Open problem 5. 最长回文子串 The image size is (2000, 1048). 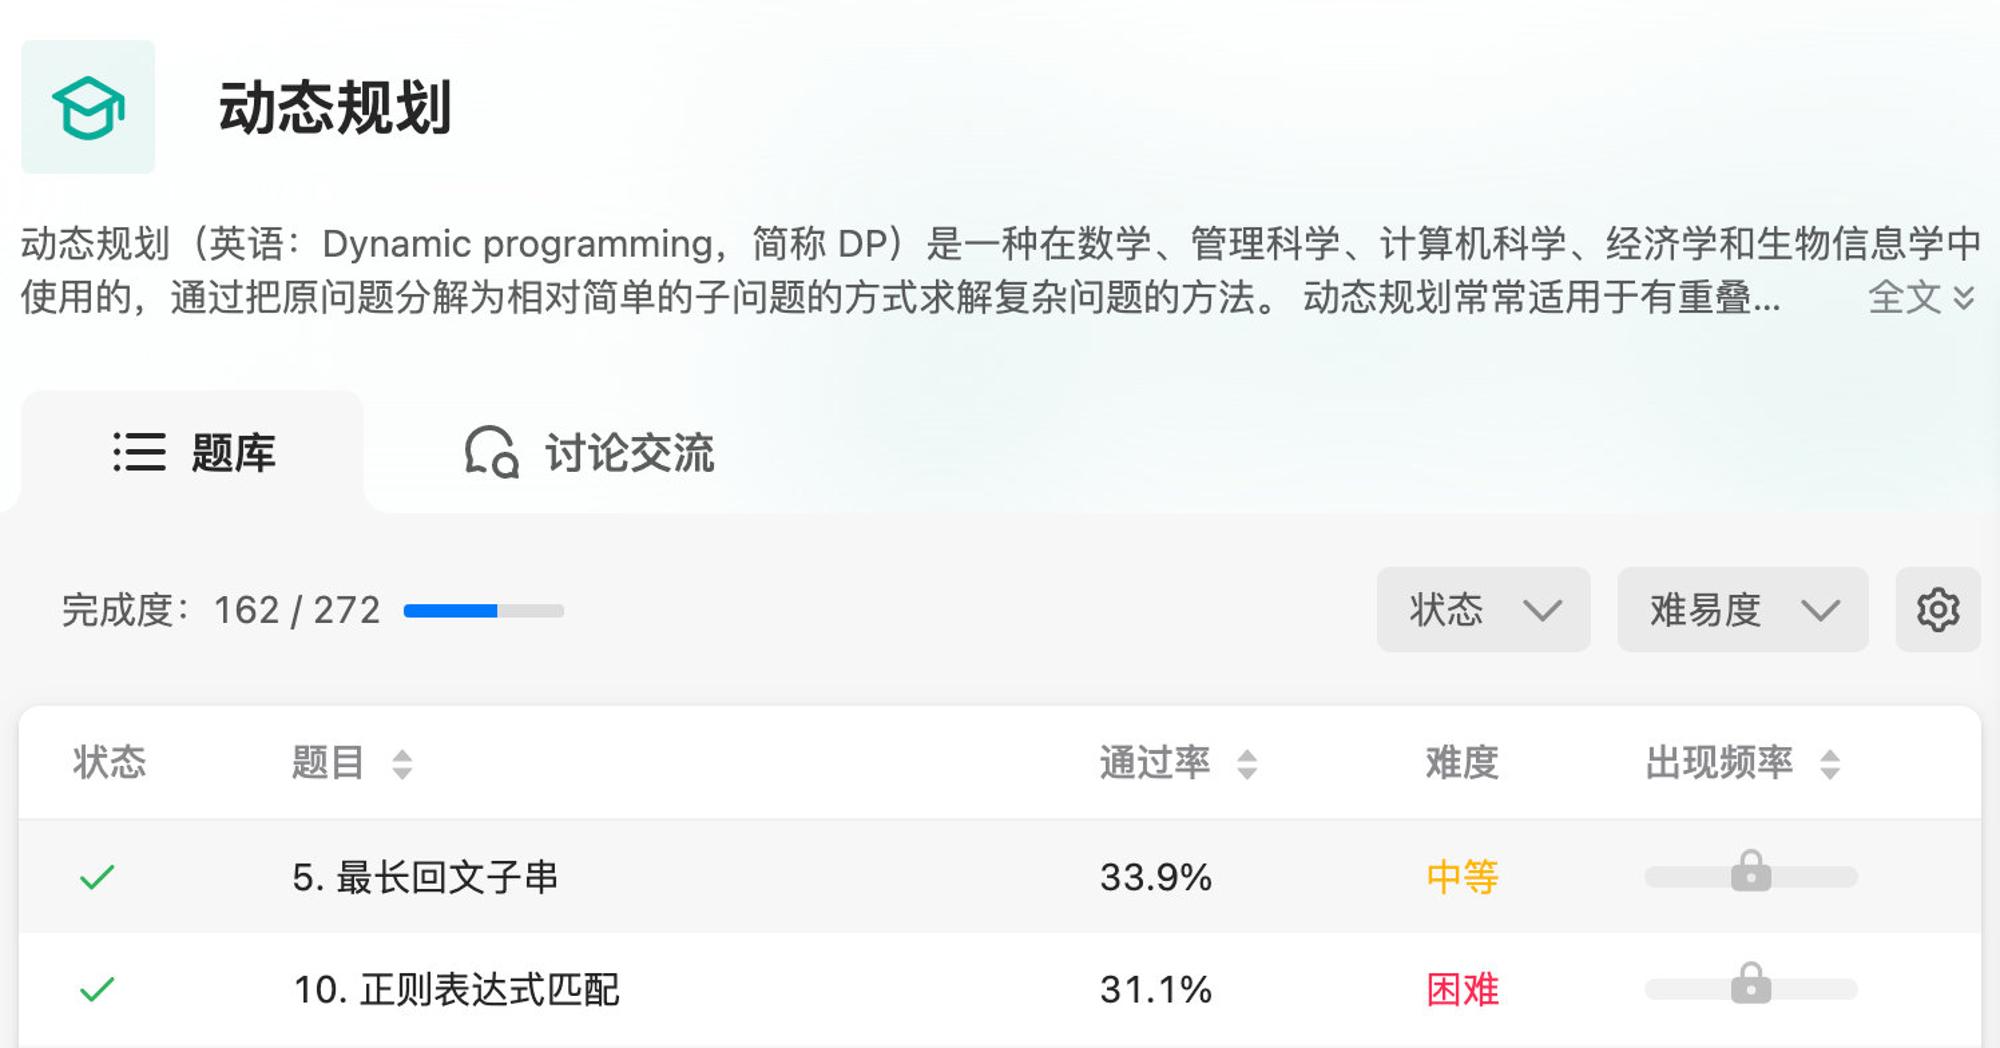[425, 877]
